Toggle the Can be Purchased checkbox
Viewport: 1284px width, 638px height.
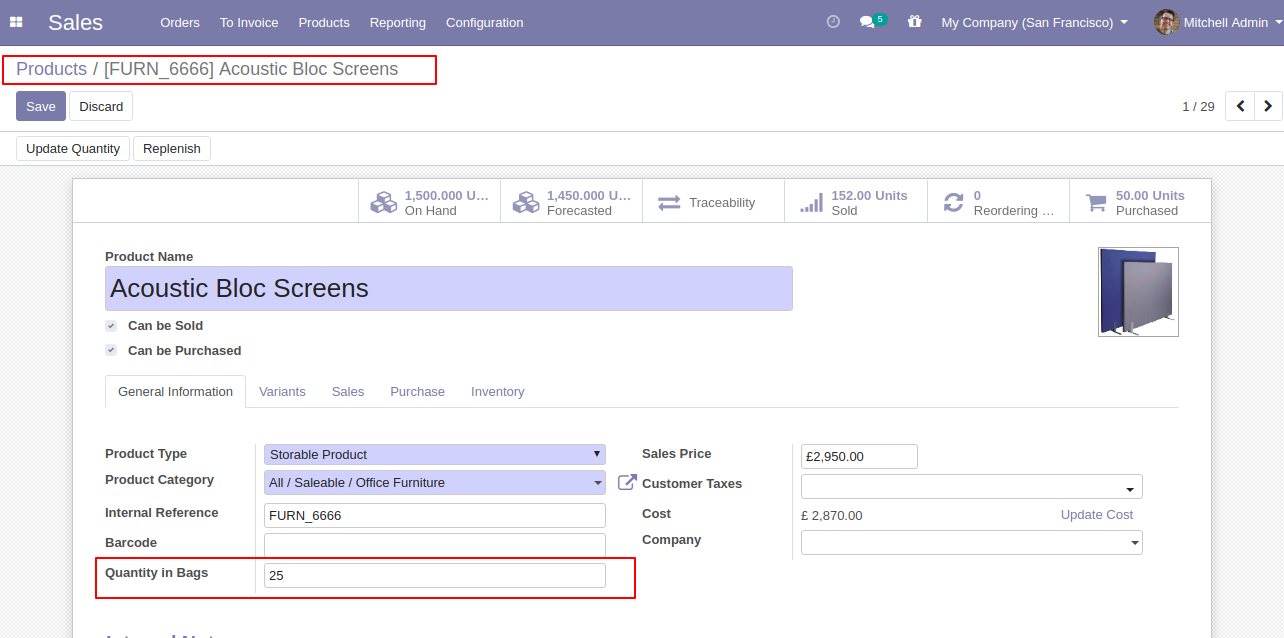[111, 351]
